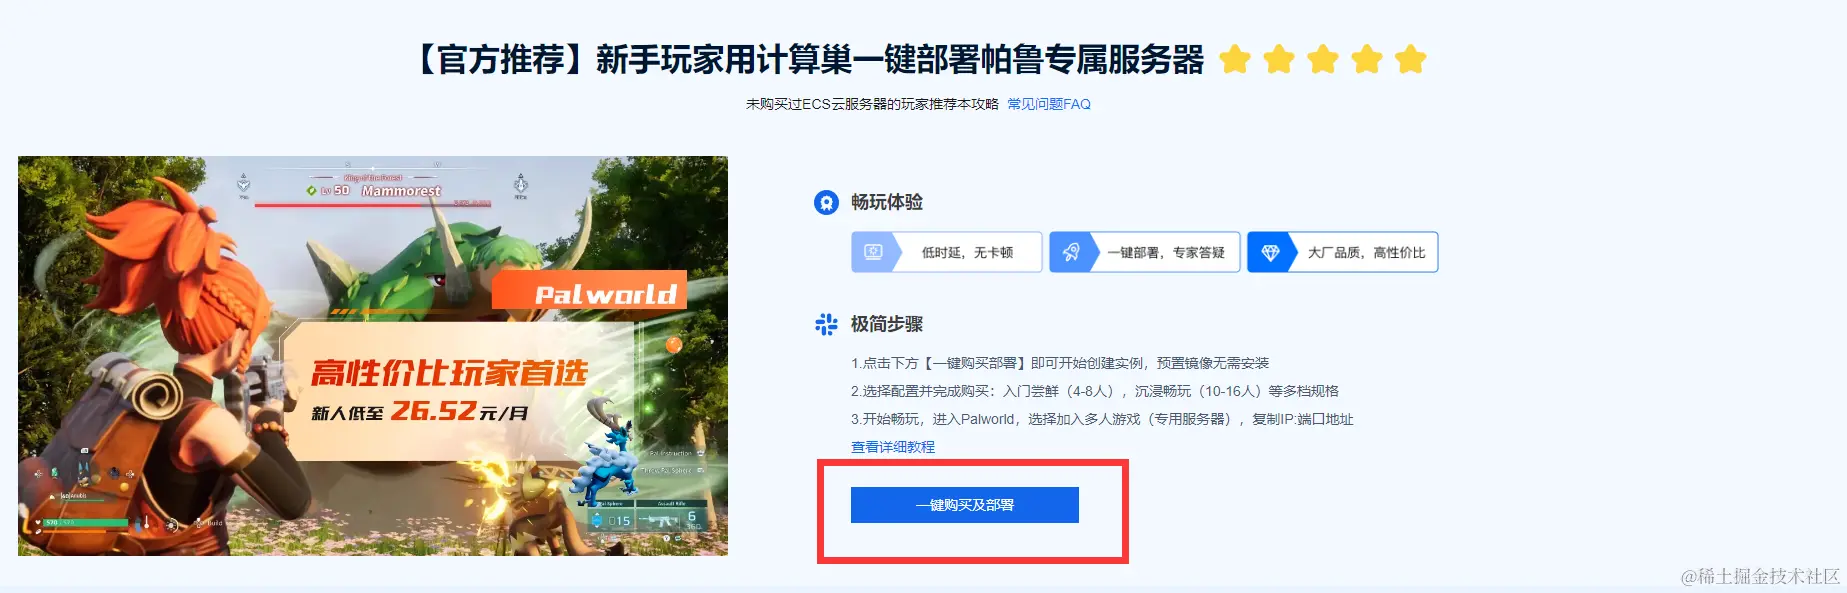This screenshot has height=593, width=1847.
Task: Click the 极简步骤 dotted cluster icon
Action: pos(826,324)
